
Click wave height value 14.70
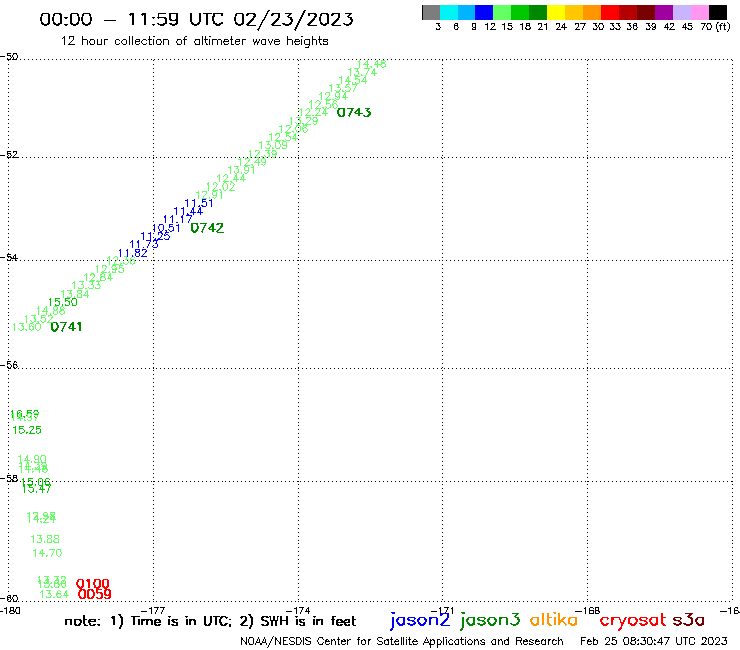(47, 553)
